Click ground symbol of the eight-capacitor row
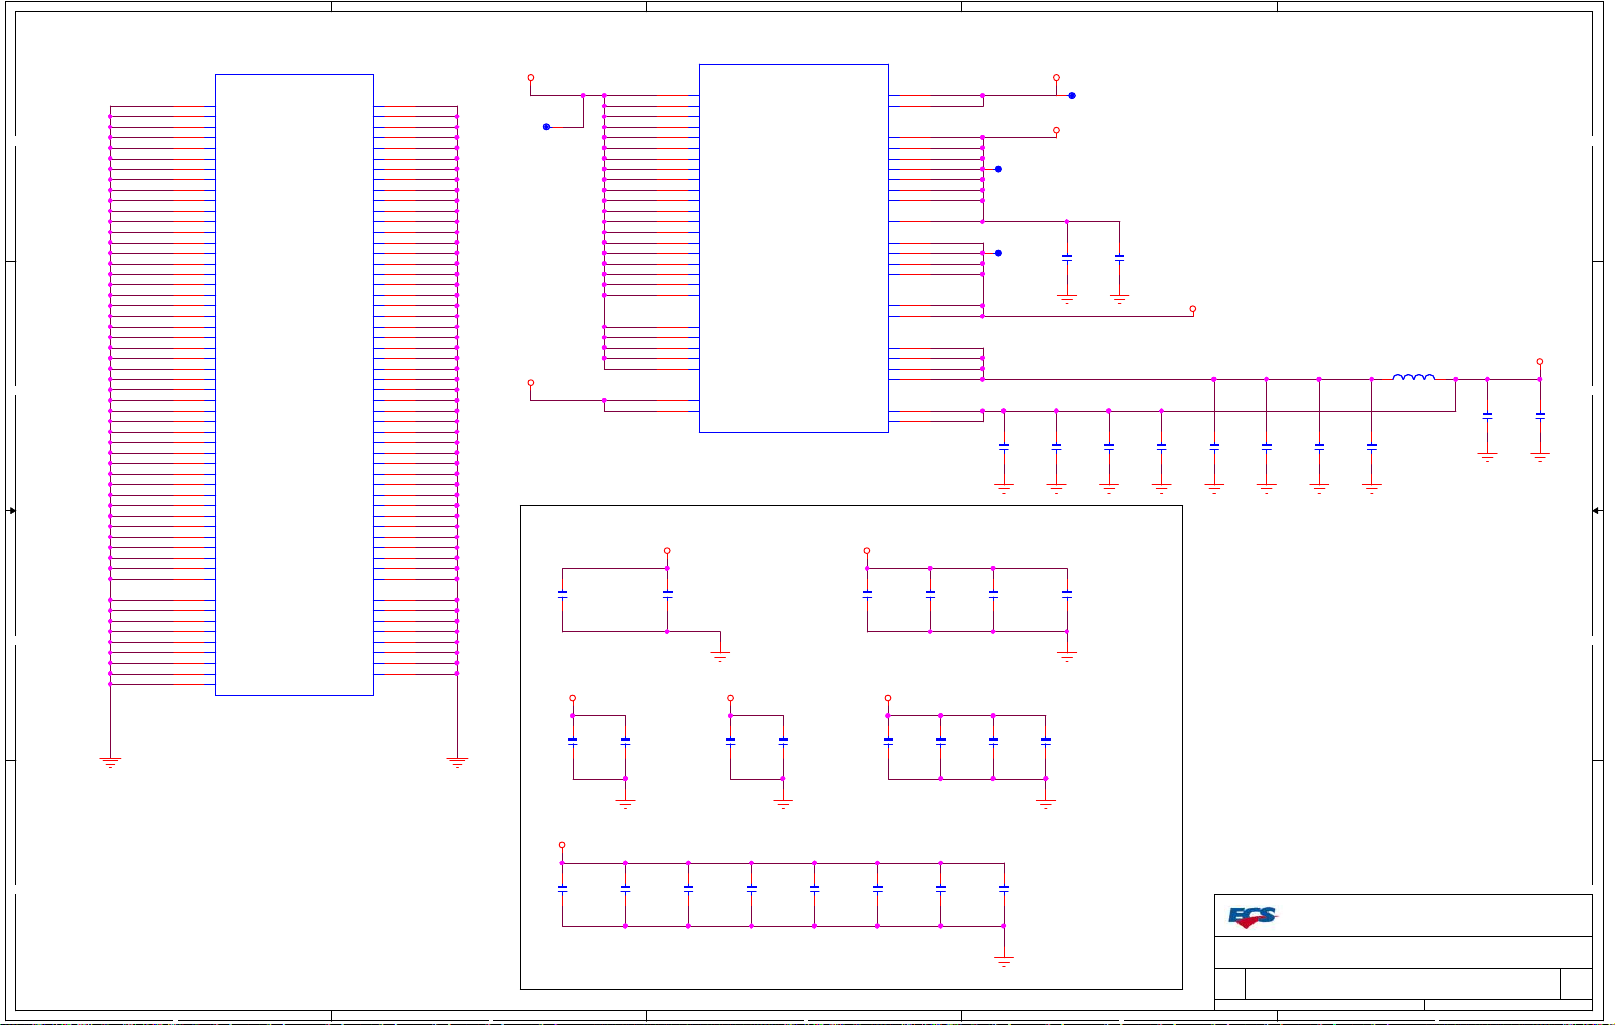This screenshot has height=1025, width=1615. click(x=1004, y=961)
